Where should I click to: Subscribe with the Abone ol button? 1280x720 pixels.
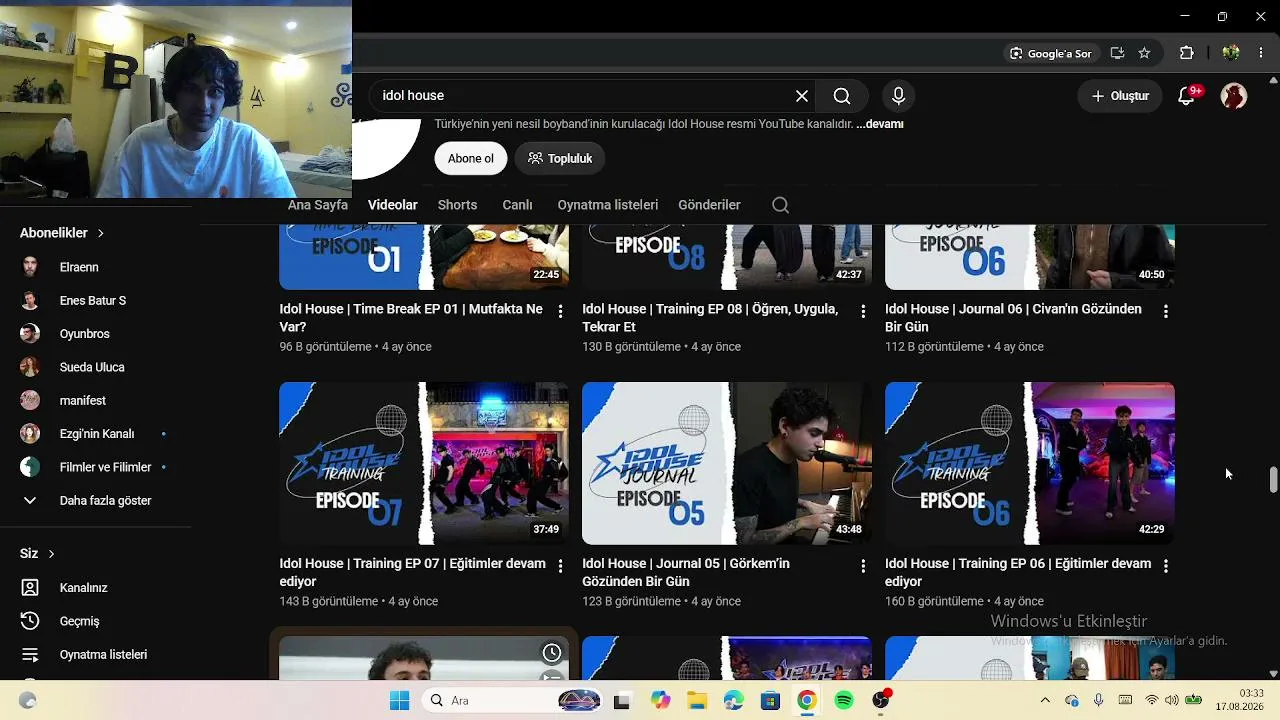[x=471, y=158]
